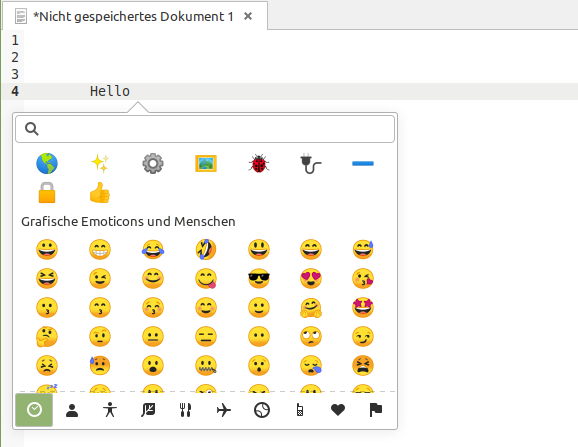This screenshot has height=447, width=578.
Task: Switch to smileys and people category
Action: [72, 410]
